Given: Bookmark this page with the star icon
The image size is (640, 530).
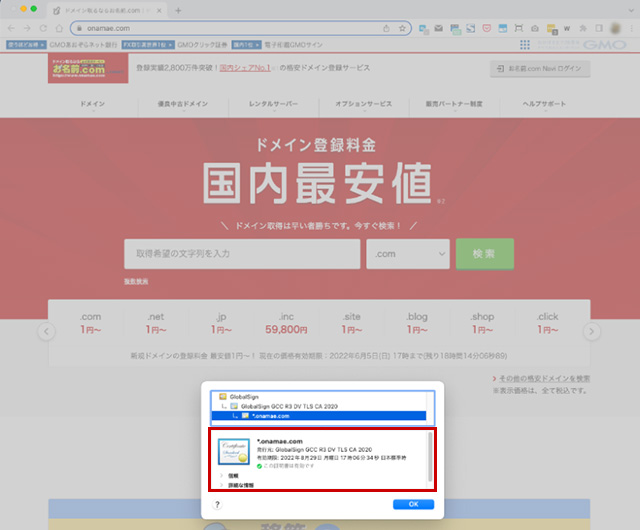Looking at the screenshot, I should [402, 28].
